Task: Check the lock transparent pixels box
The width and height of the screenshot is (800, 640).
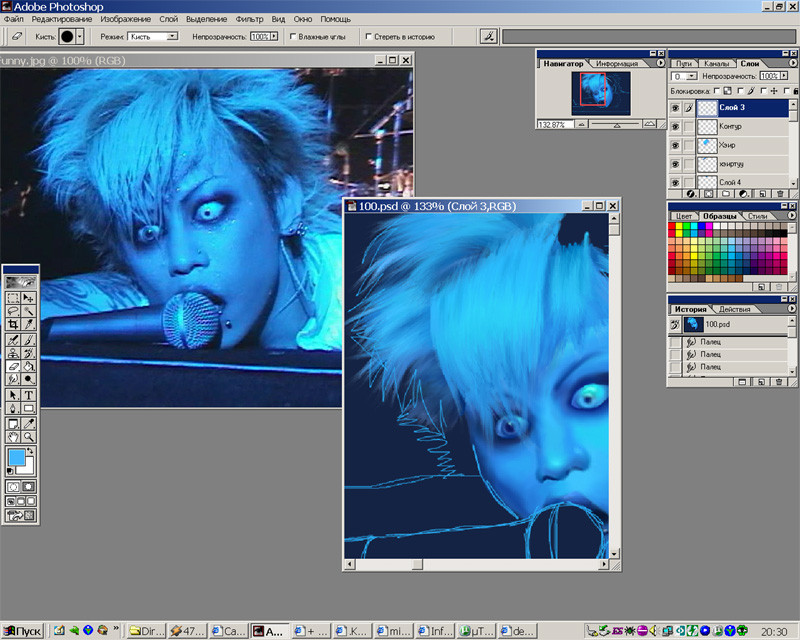Action: click(x=717, y=91)
